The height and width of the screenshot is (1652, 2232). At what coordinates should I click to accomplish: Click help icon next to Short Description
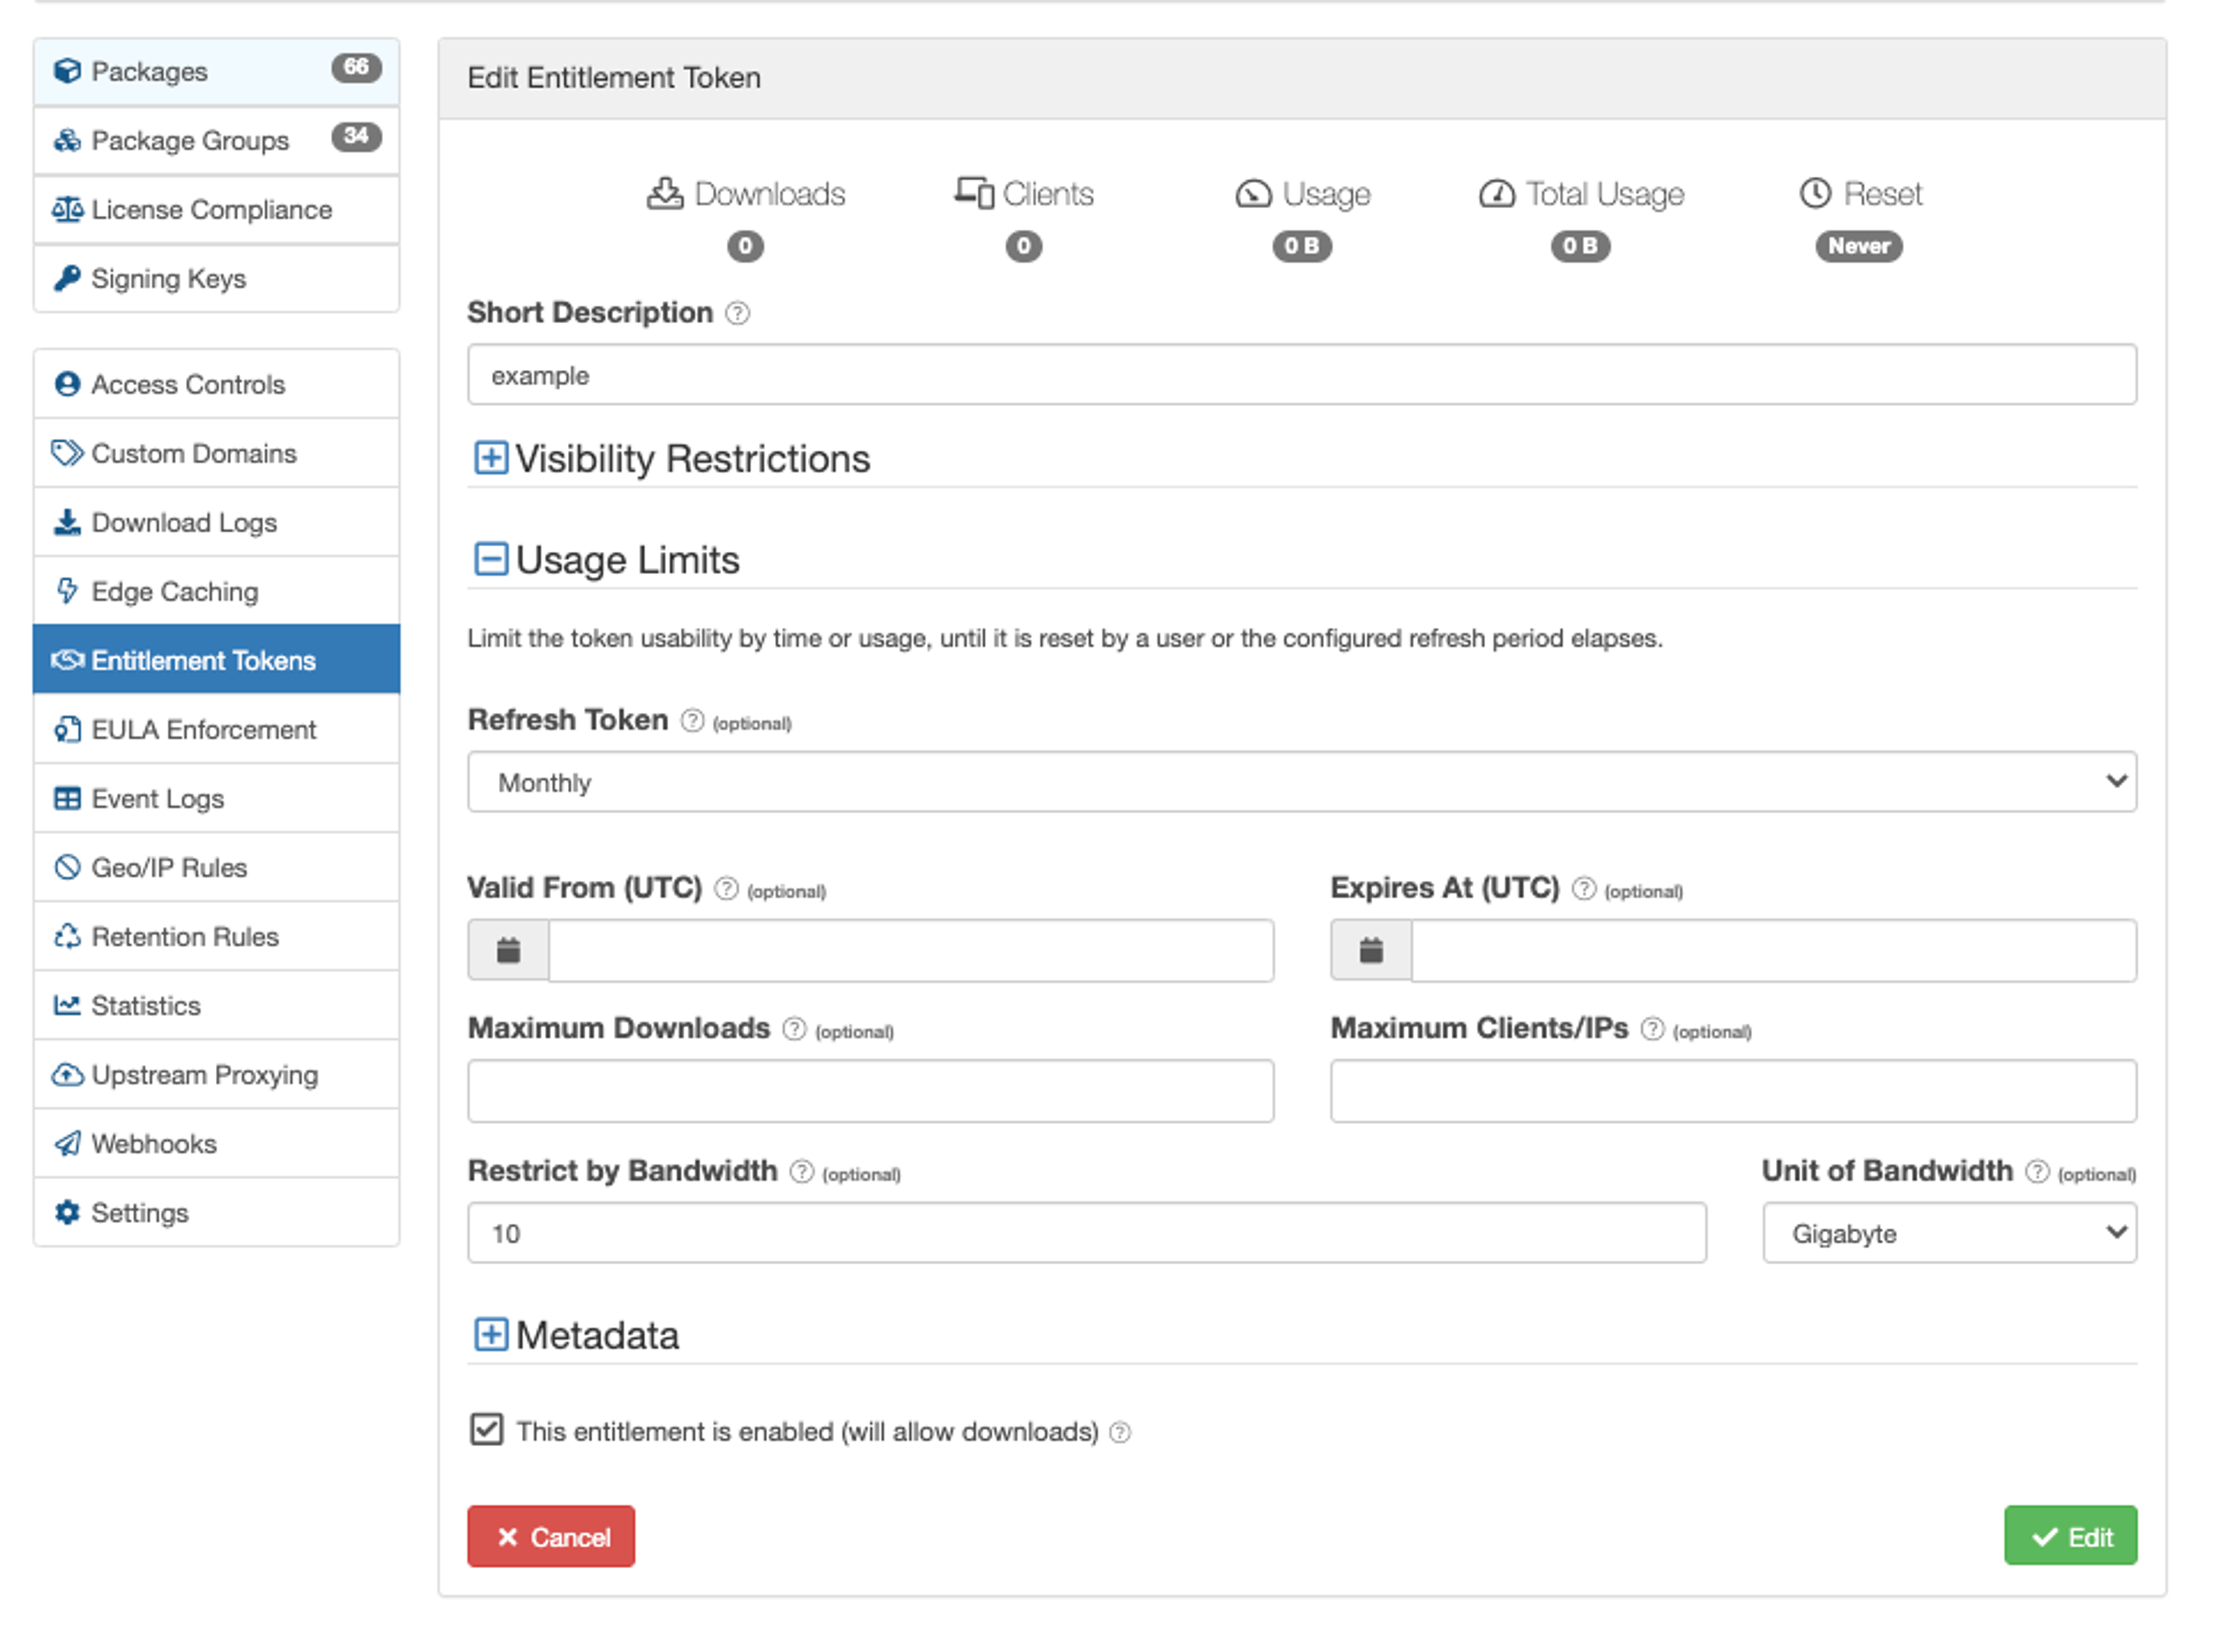(737, 313)
